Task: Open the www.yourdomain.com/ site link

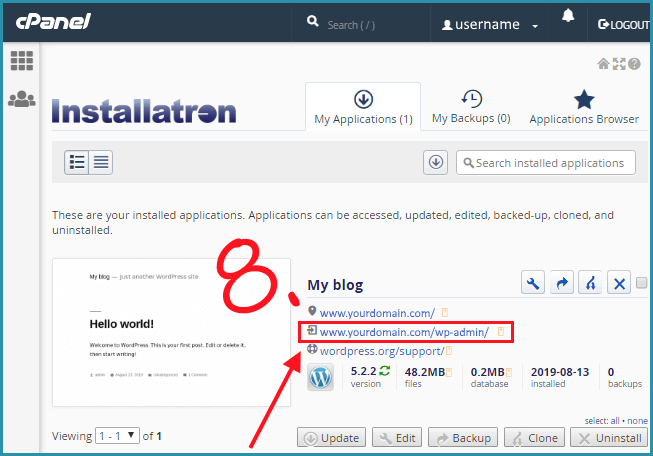Action: pyautogui.click(x=377, y=313)
